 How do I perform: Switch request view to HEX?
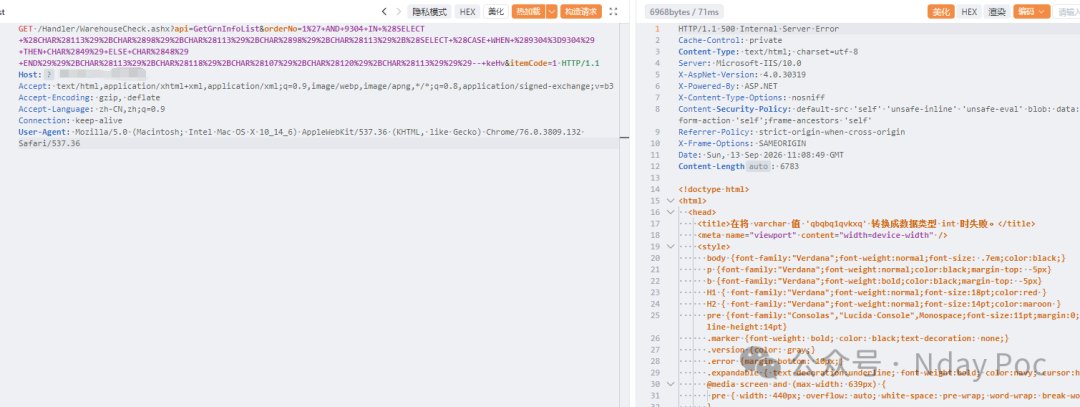click(468, 12)
